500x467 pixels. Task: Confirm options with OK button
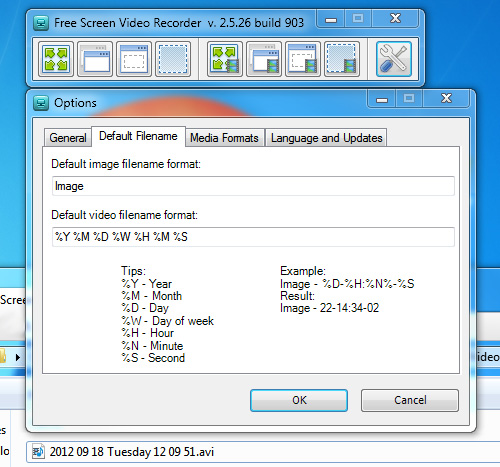(299, 400)
